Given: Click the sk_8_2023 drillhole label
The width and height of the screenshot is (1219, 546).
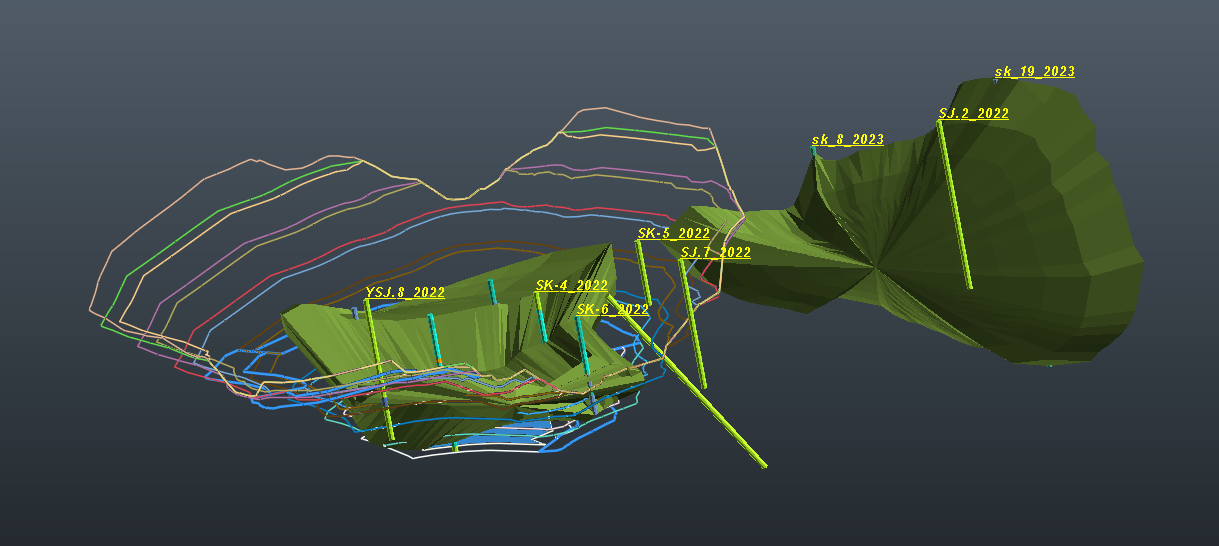Looking at the screenshot, I should click(x=848, y=140).
